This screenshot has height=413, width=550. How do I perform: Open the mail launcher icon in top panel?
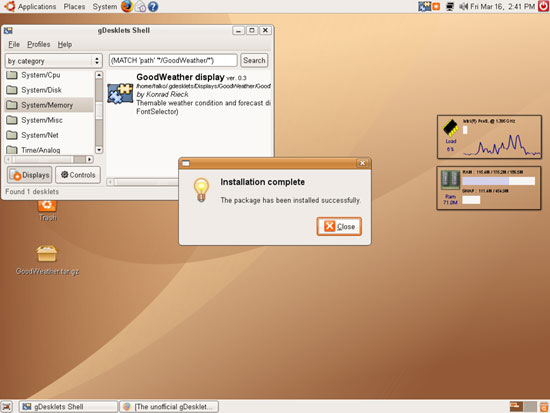click(x=140, y=6)
